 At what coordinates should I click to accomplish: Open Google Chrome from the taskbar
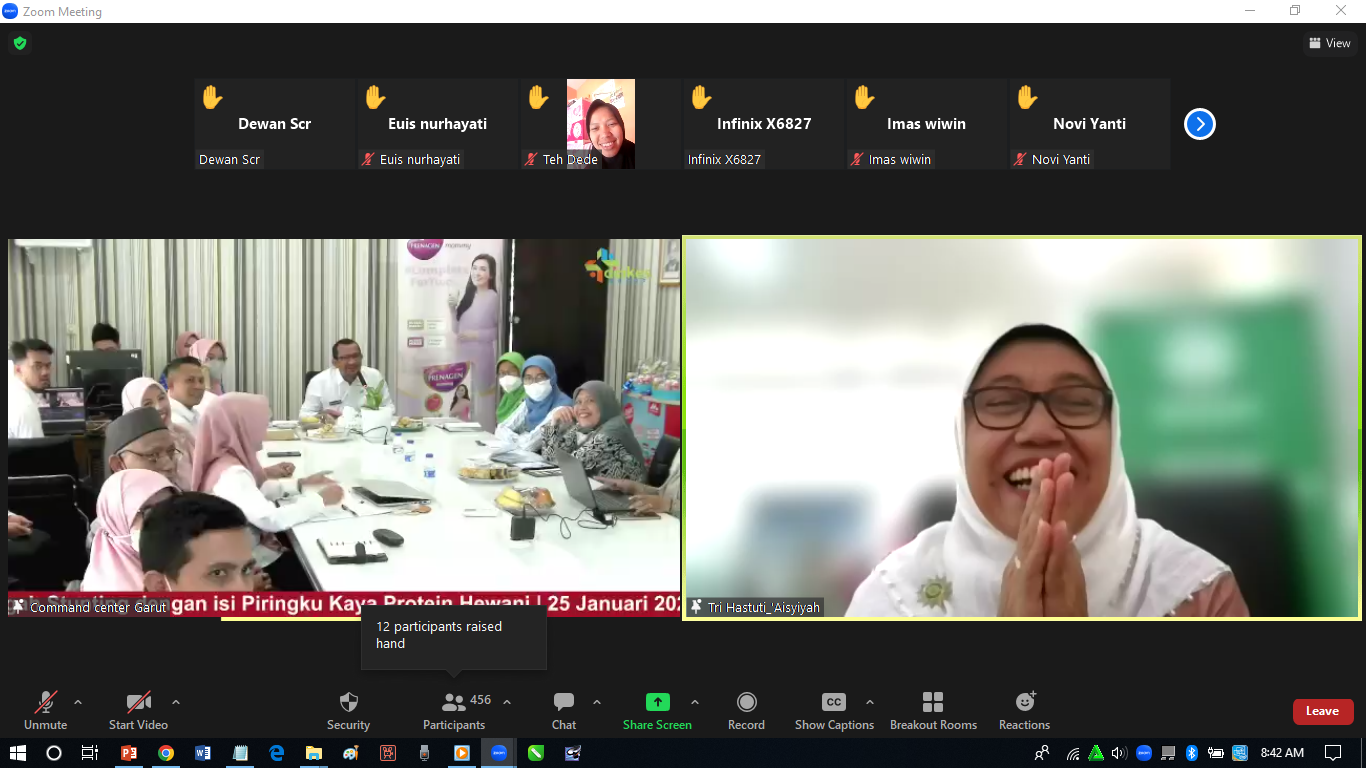tap(166, 753)
